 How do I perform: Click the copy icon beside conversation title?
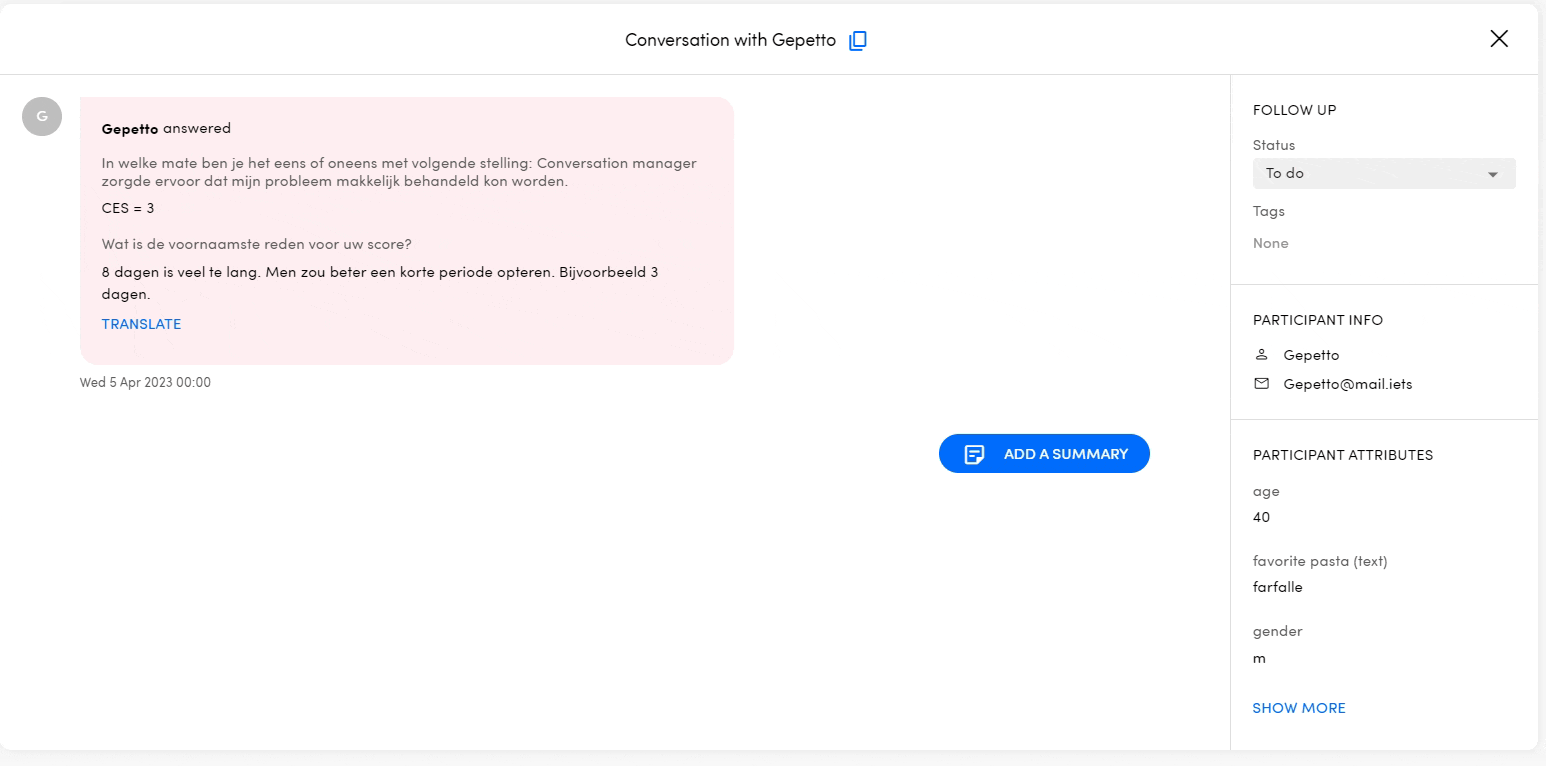pyautogui.click(x=857, y=41)
